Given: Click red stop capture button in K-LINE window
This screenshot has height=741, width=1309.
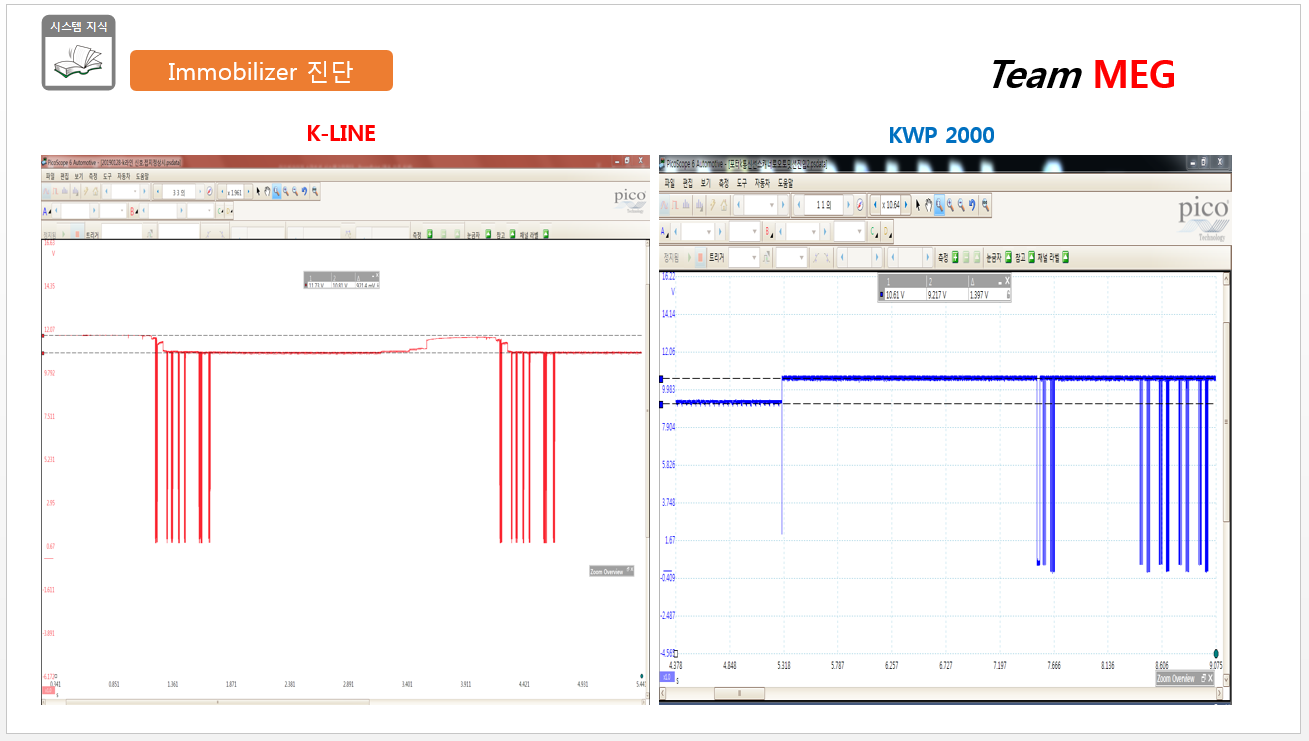Looking at the screenshot, I should point(77,234).
